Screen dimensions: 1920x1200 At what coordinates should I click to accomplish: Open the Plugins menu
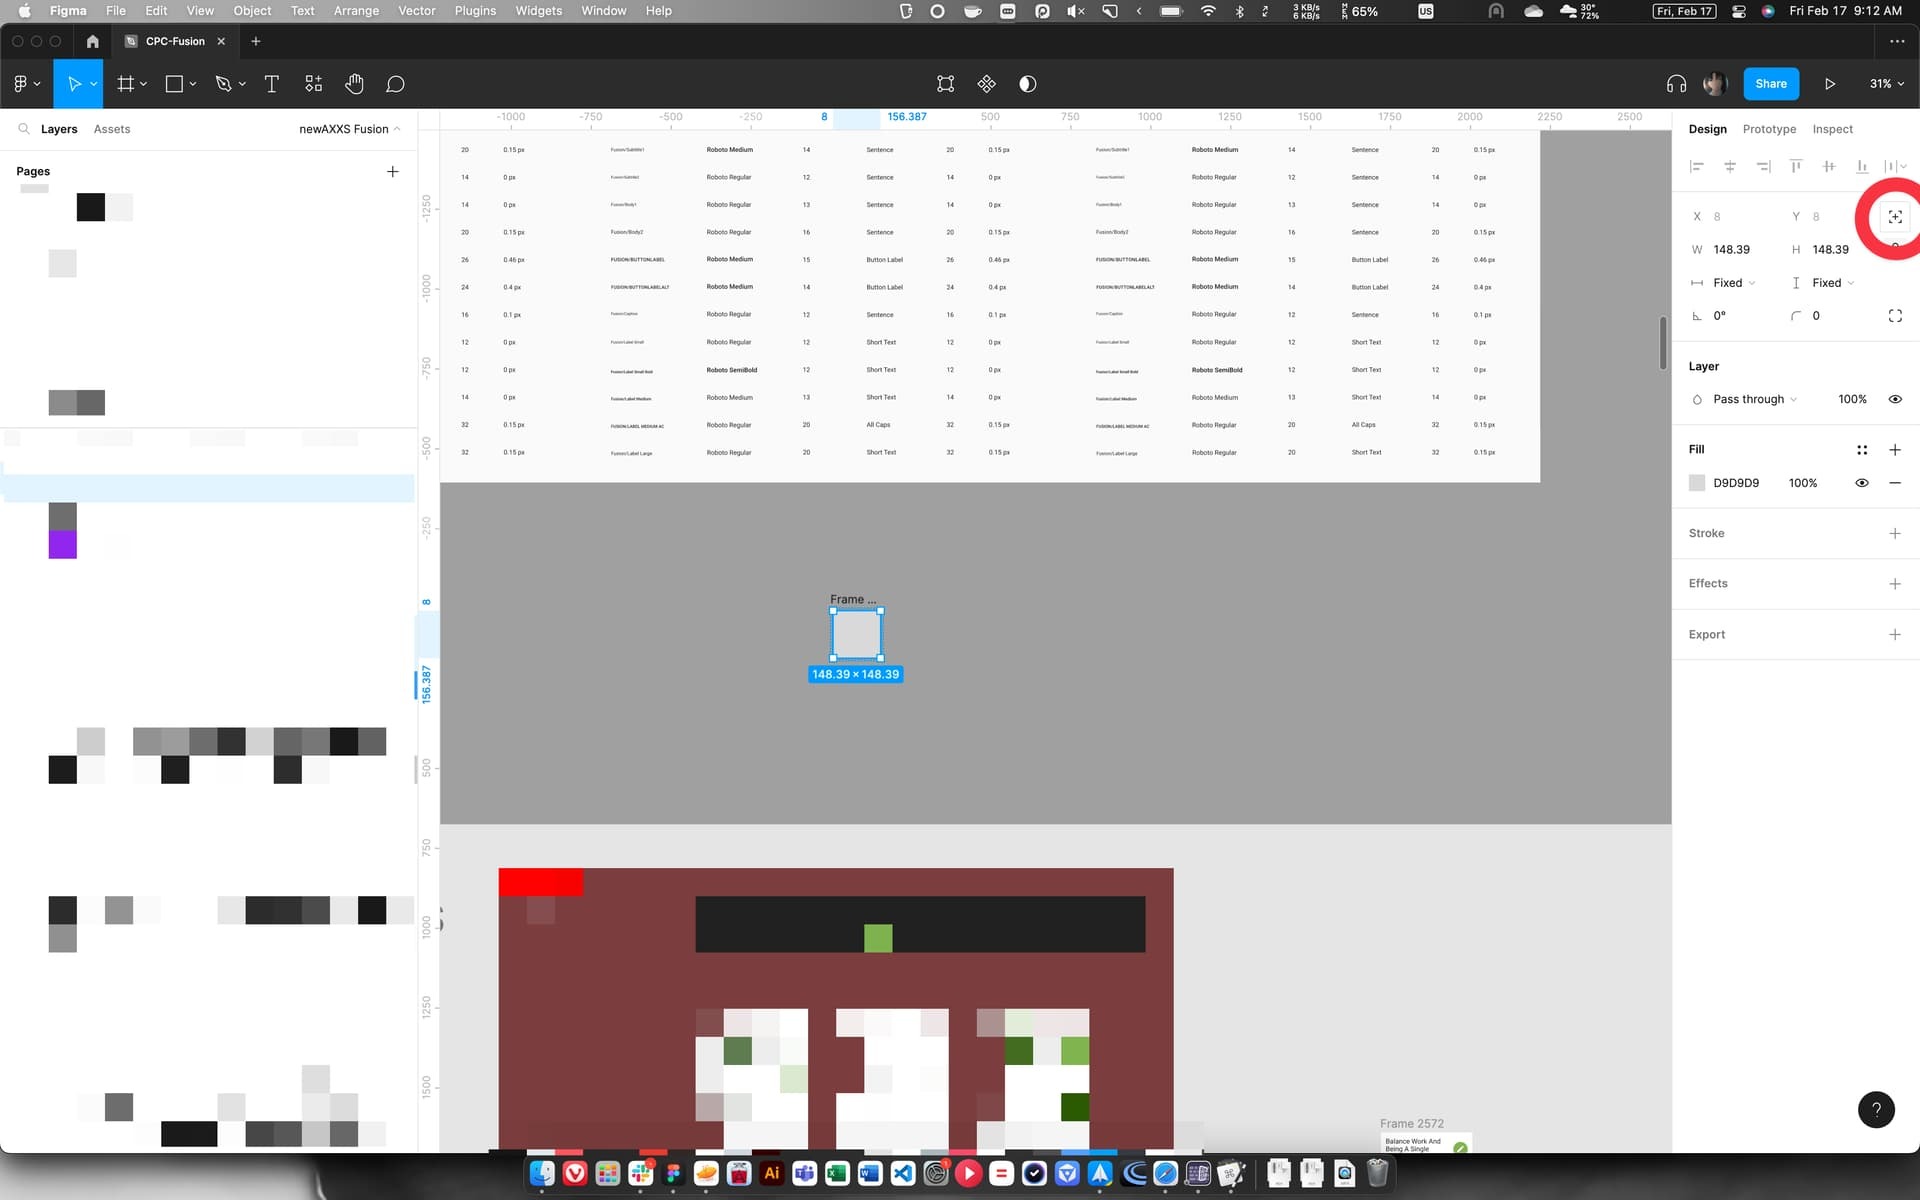[x=475, y=11]
